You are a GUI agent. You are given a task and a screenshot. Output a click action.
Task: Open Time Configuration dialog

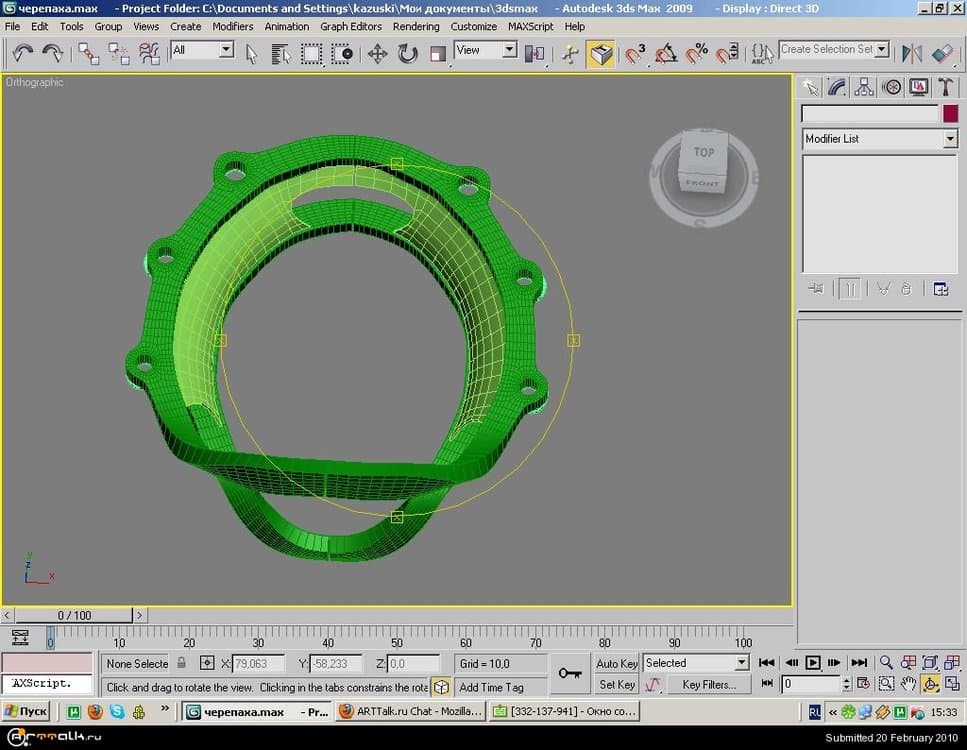tap(863, 683)
